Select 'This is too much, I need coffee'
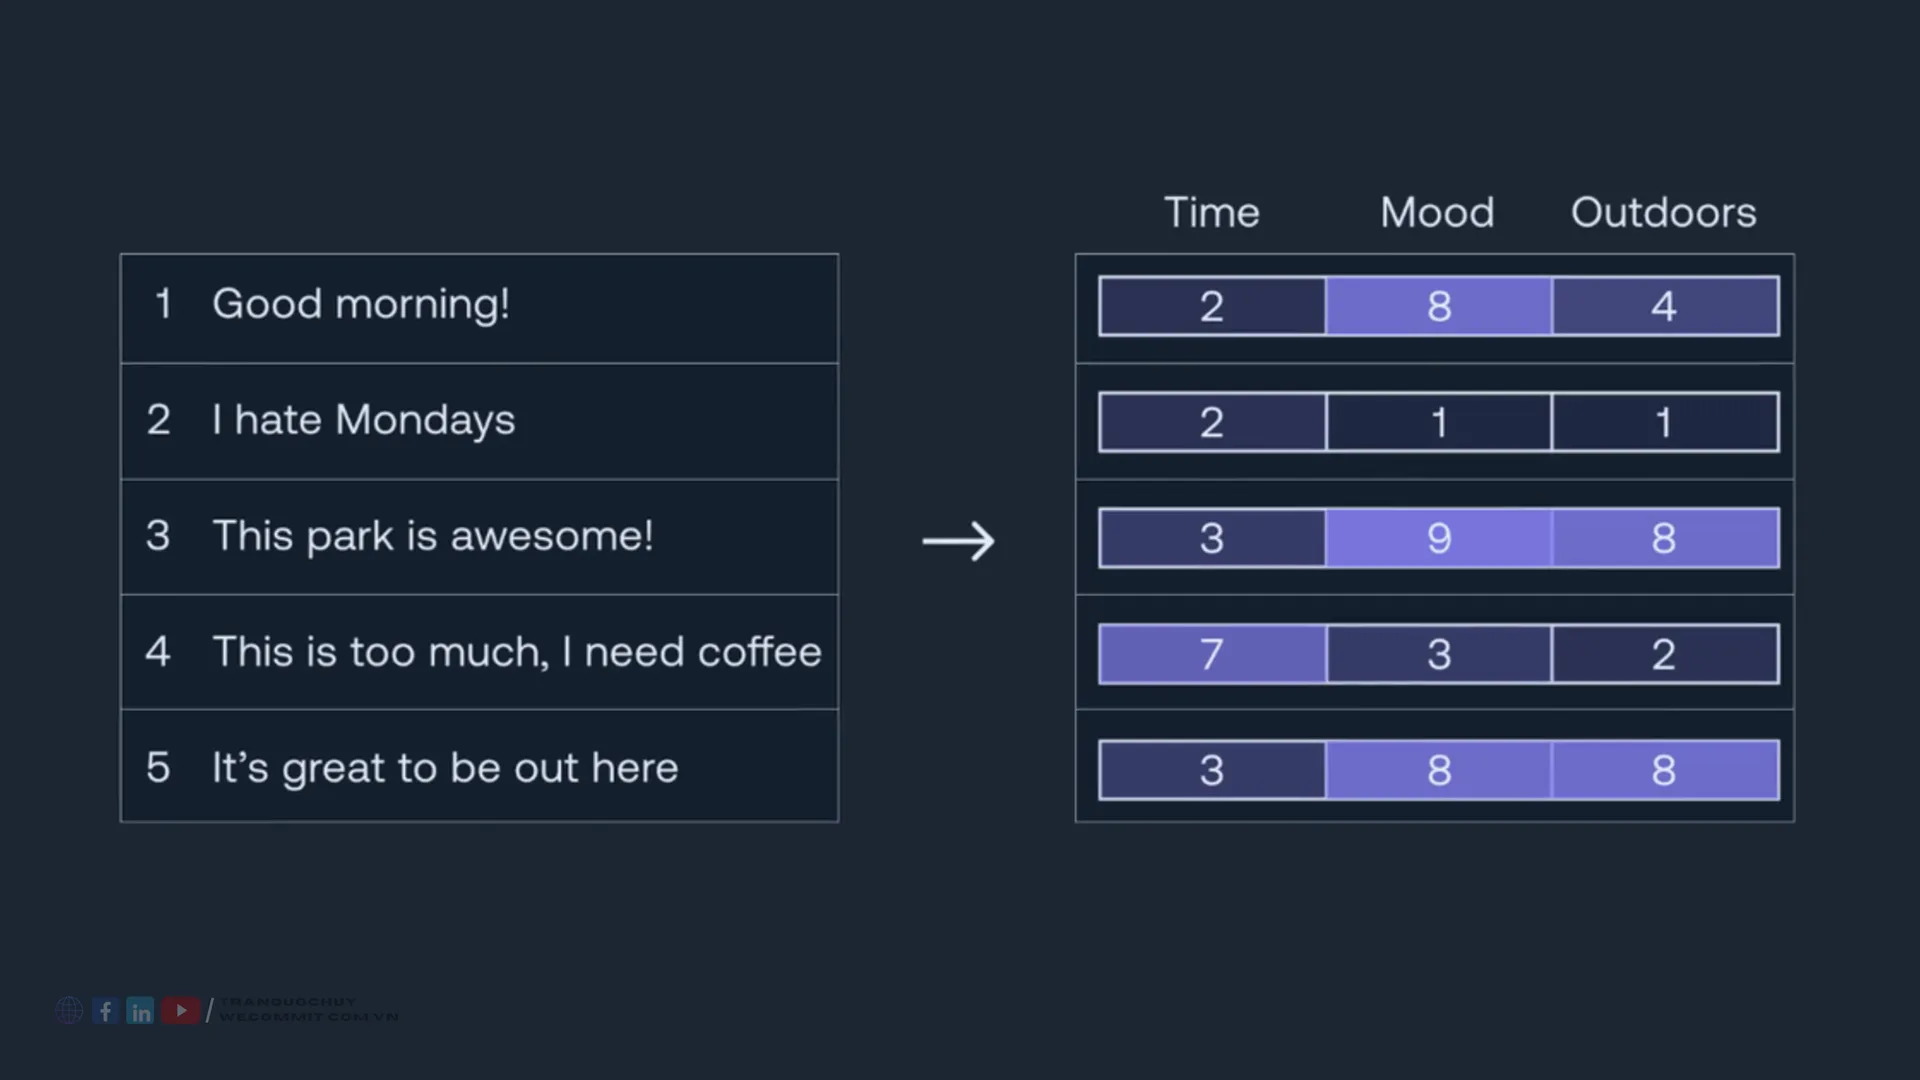 point(479,652)
